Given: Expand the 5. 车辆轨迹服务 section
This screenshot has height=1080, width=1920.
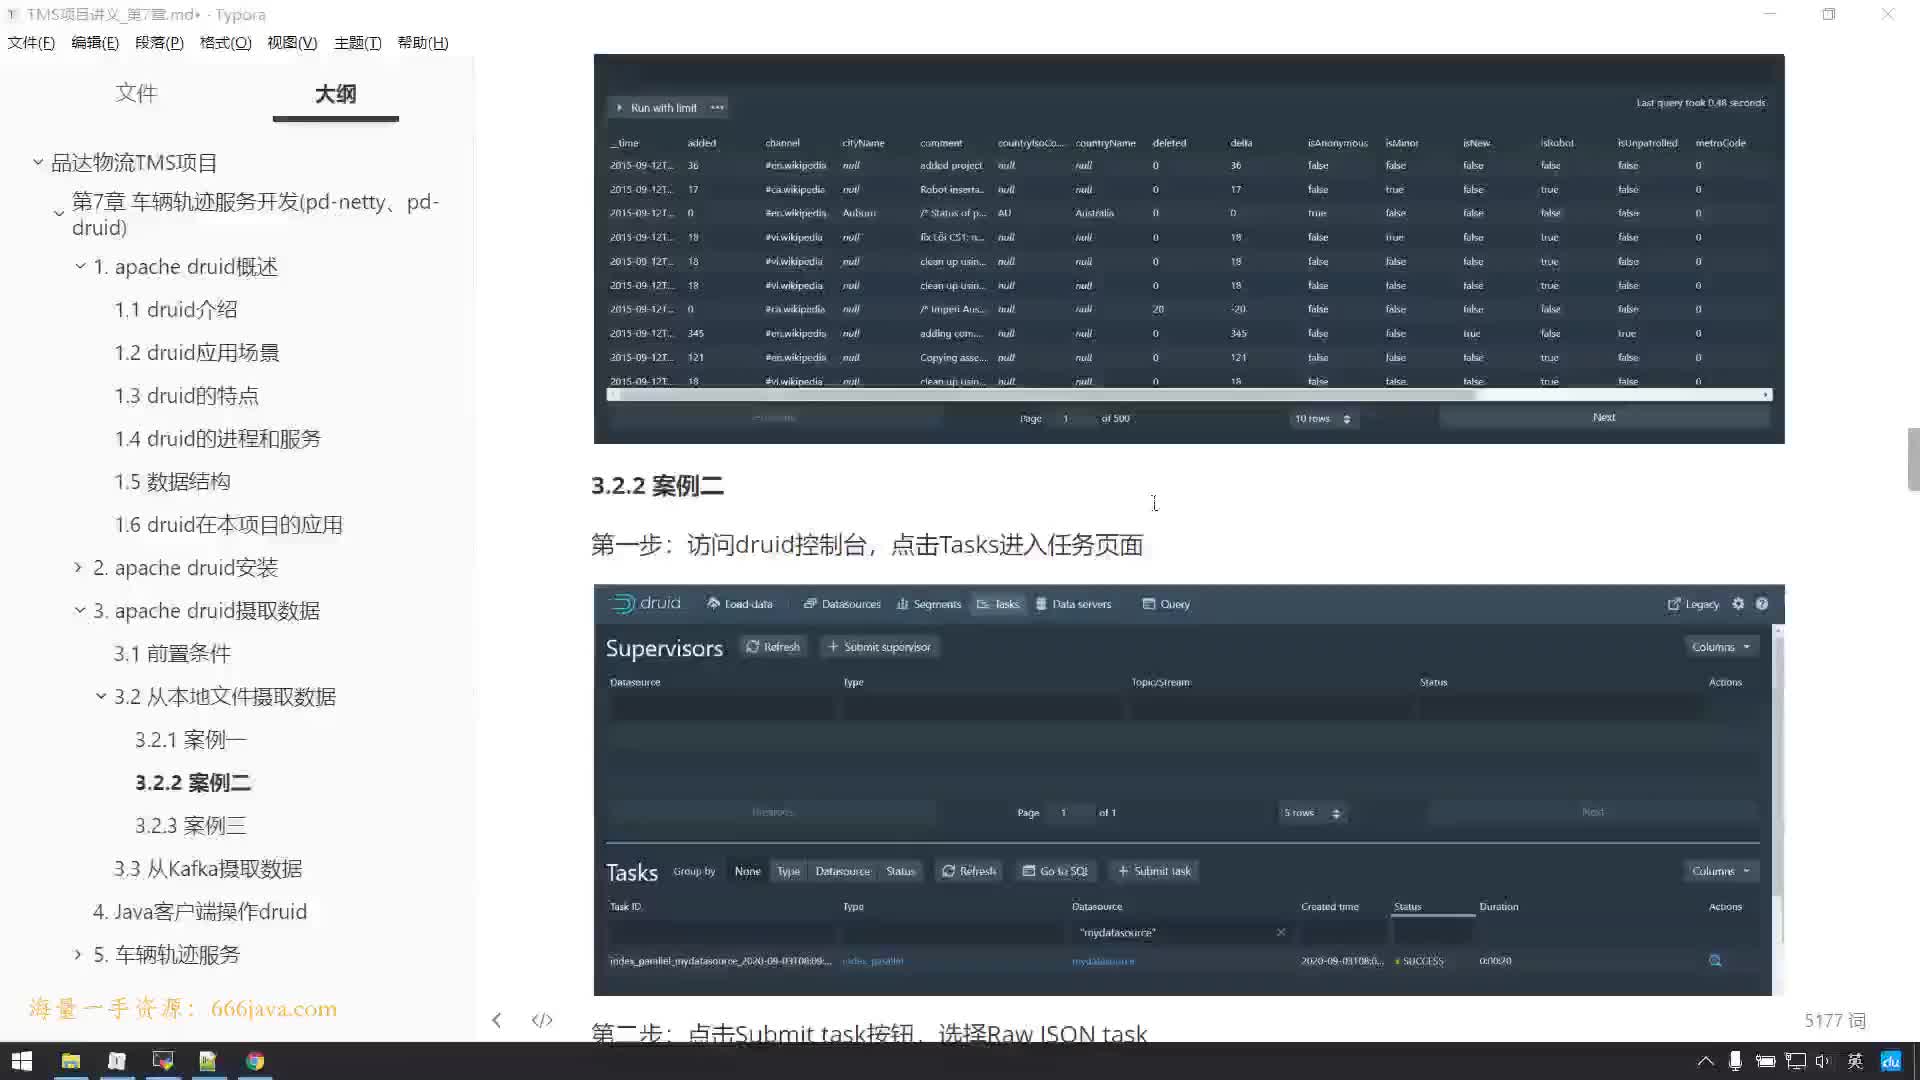Looking at the screenshot, I should pos(78,954).
